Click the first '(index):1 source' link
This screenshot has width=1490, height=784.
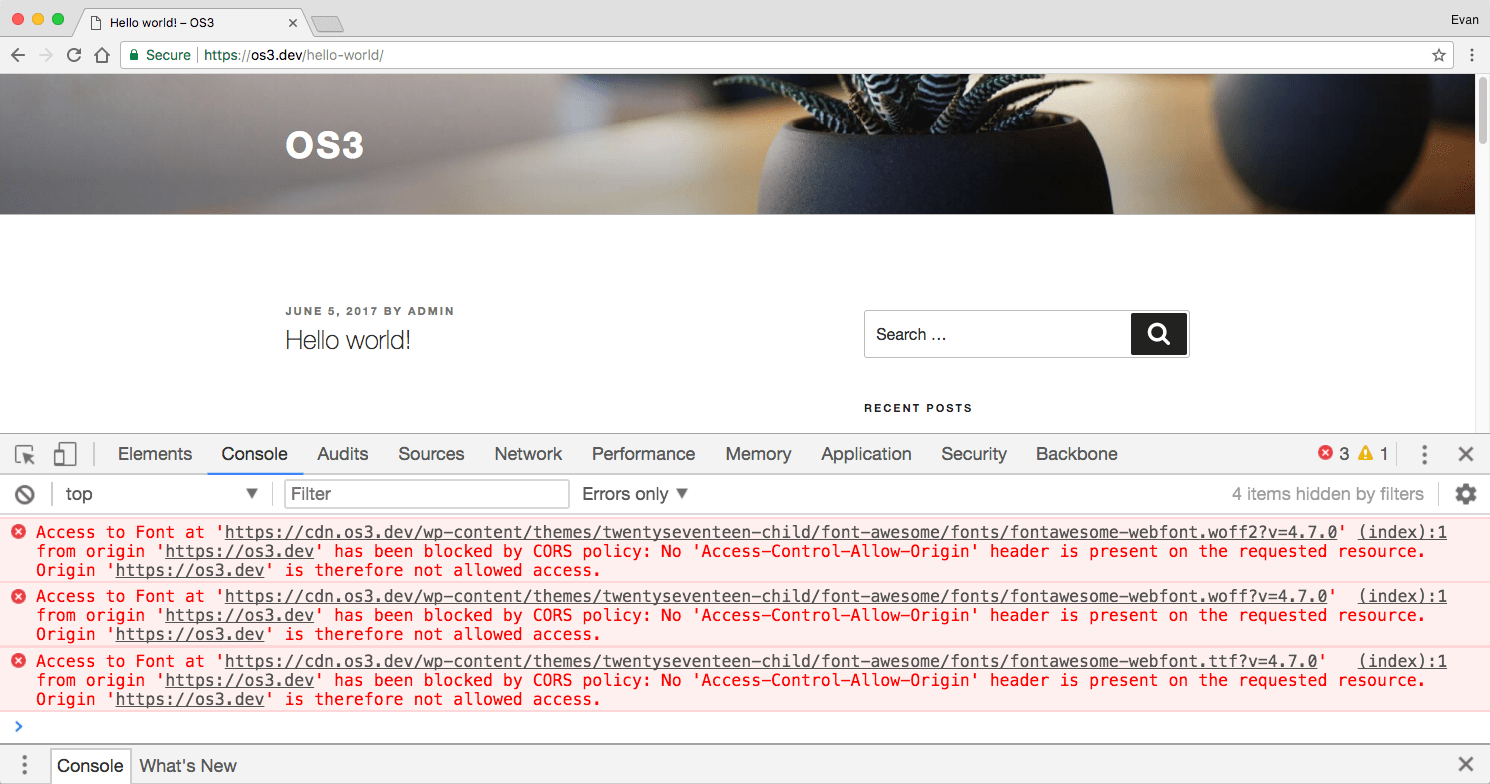pos(1402,531)
